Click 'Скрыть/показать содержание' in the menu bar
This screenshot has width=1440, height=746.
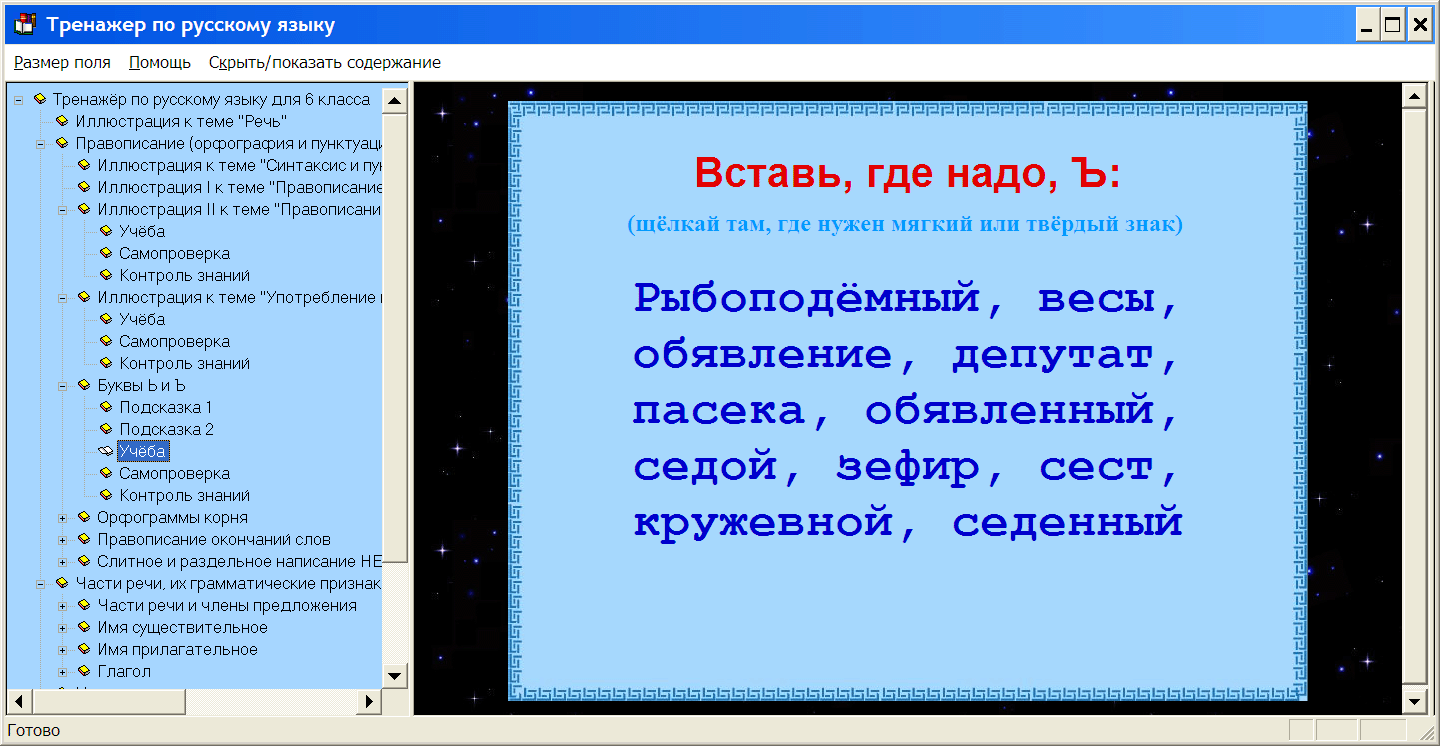point(324,62)
